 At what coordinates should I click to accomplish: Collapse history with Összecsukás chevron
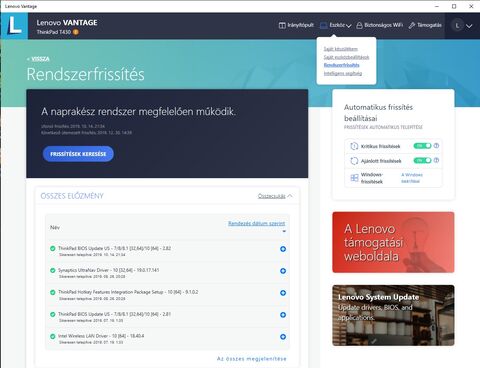click(x=290, y=196)
